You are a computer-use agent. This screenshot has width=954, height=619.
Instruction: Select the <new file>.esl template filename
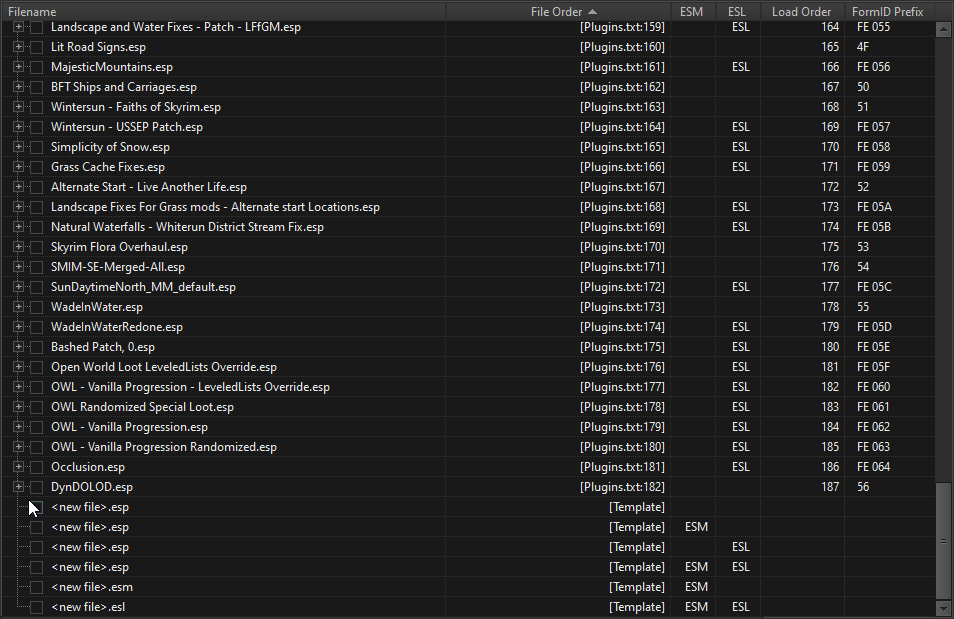click(x=88, y=607)
